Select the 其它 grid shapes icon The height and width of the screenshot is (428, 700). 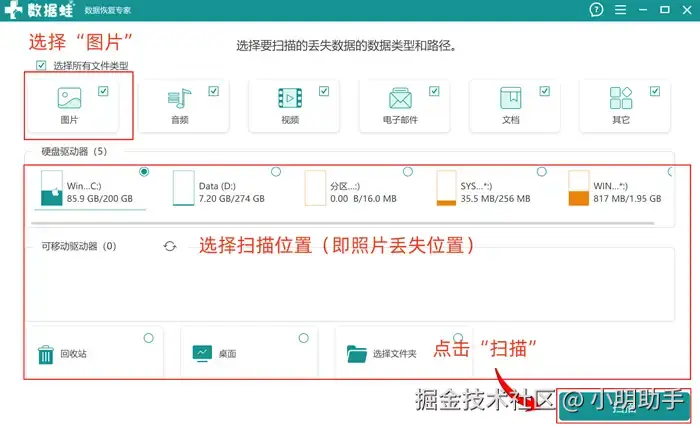click(621, 98)
